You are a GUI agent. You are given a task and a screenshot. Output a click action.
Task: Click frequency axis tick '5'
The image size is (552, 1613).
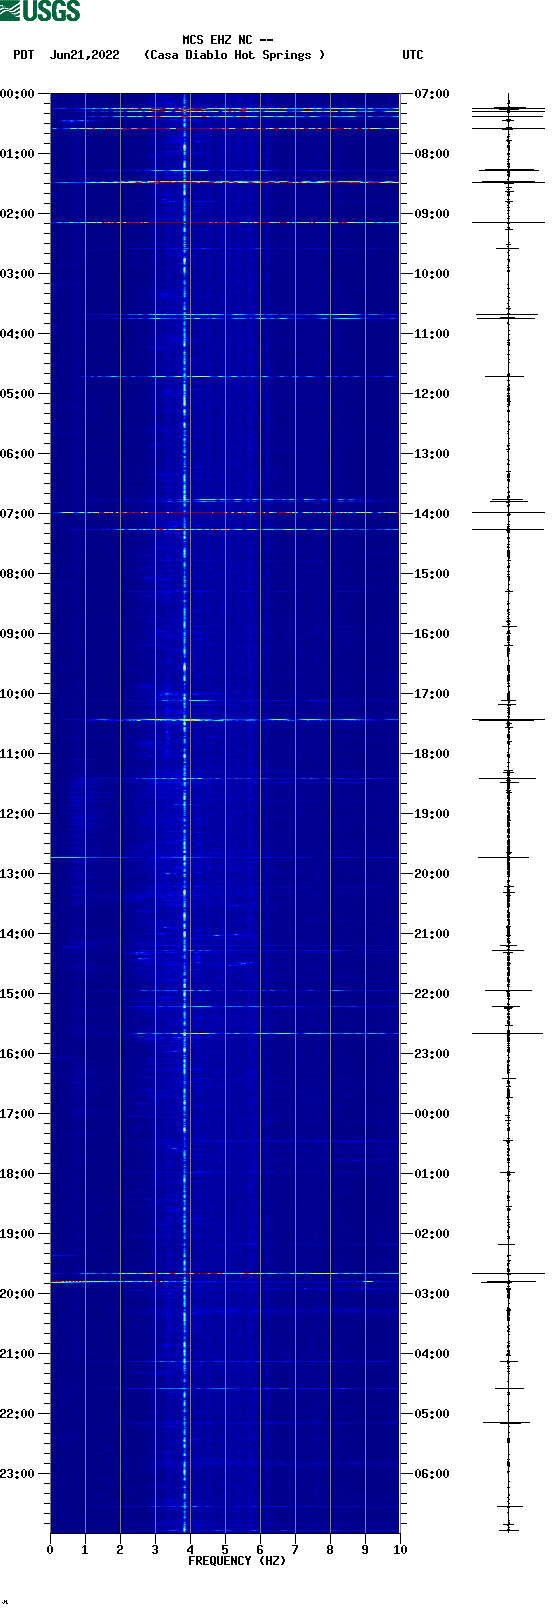pos(225,1550)
